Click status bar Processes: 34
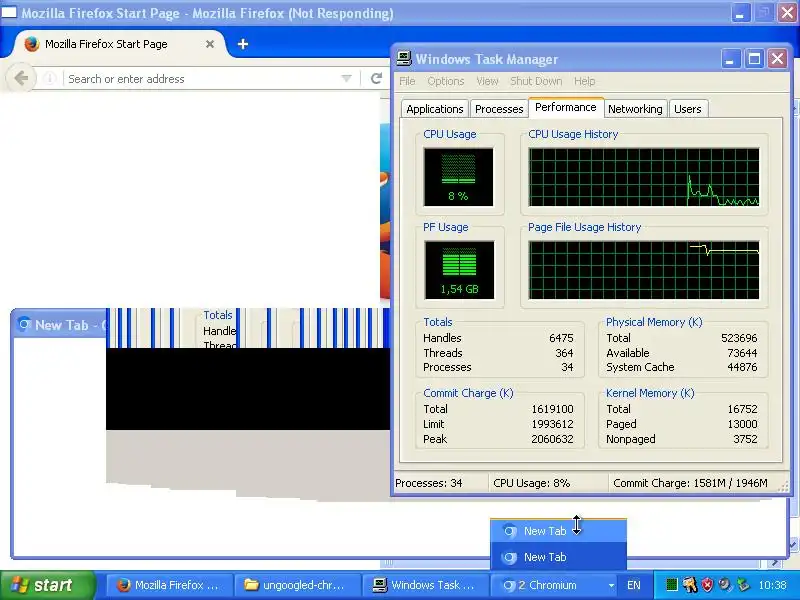800x600 pixels. click(429, 483)
